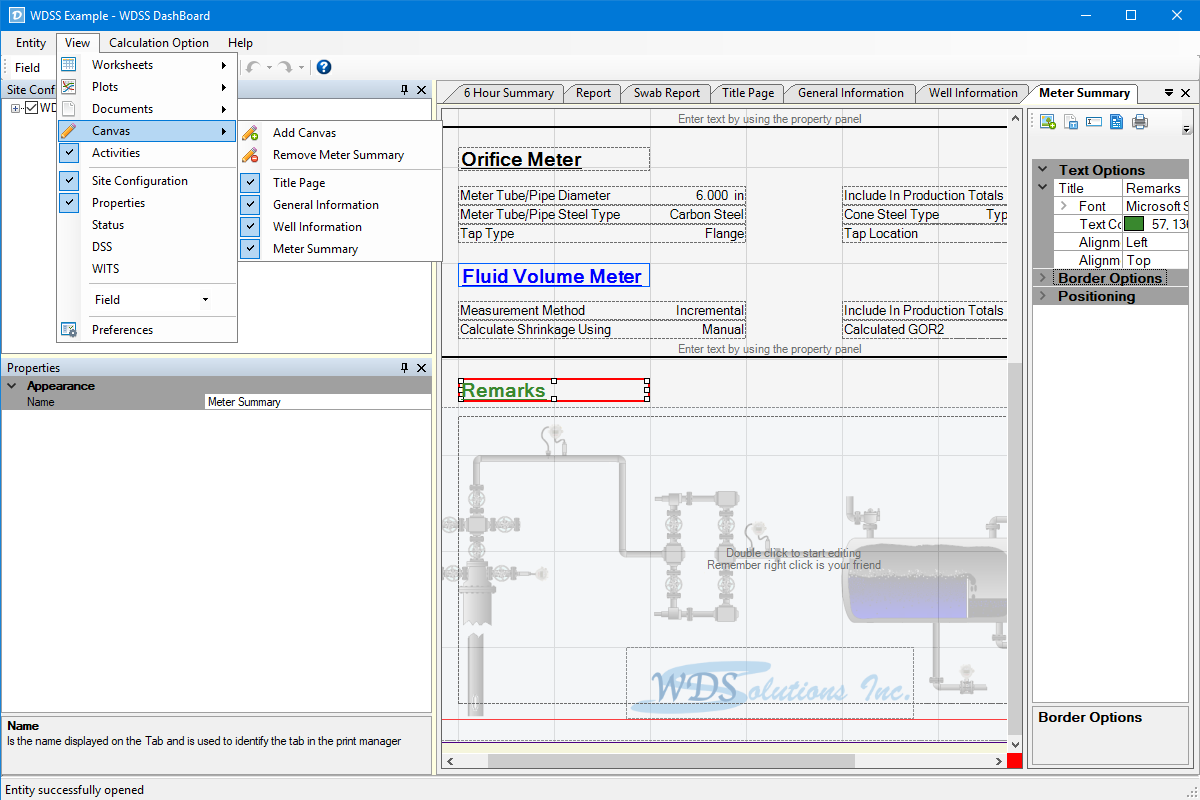1200x800 pixels.
Task: Toggle the WD tree node checkbox
Action: [x=31, y=108]
